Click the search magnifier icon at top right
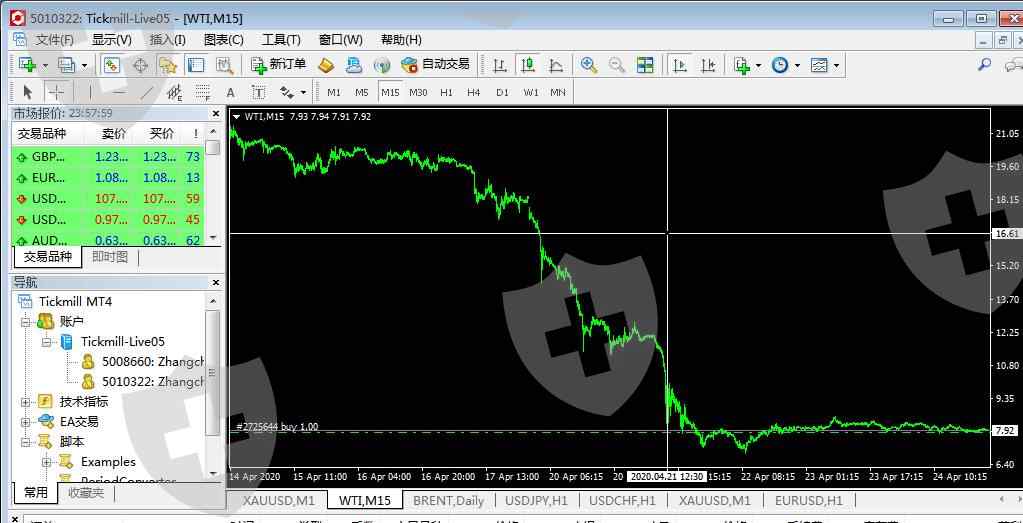Viewport: 1023px width, 523px height. coord(984,65)
